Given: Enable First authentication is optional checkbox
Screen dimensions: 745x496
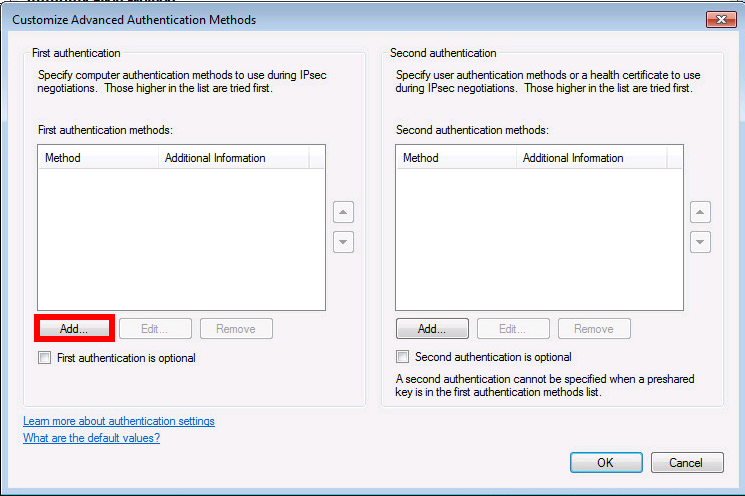Looking at the screenshot, I should 45,358.
